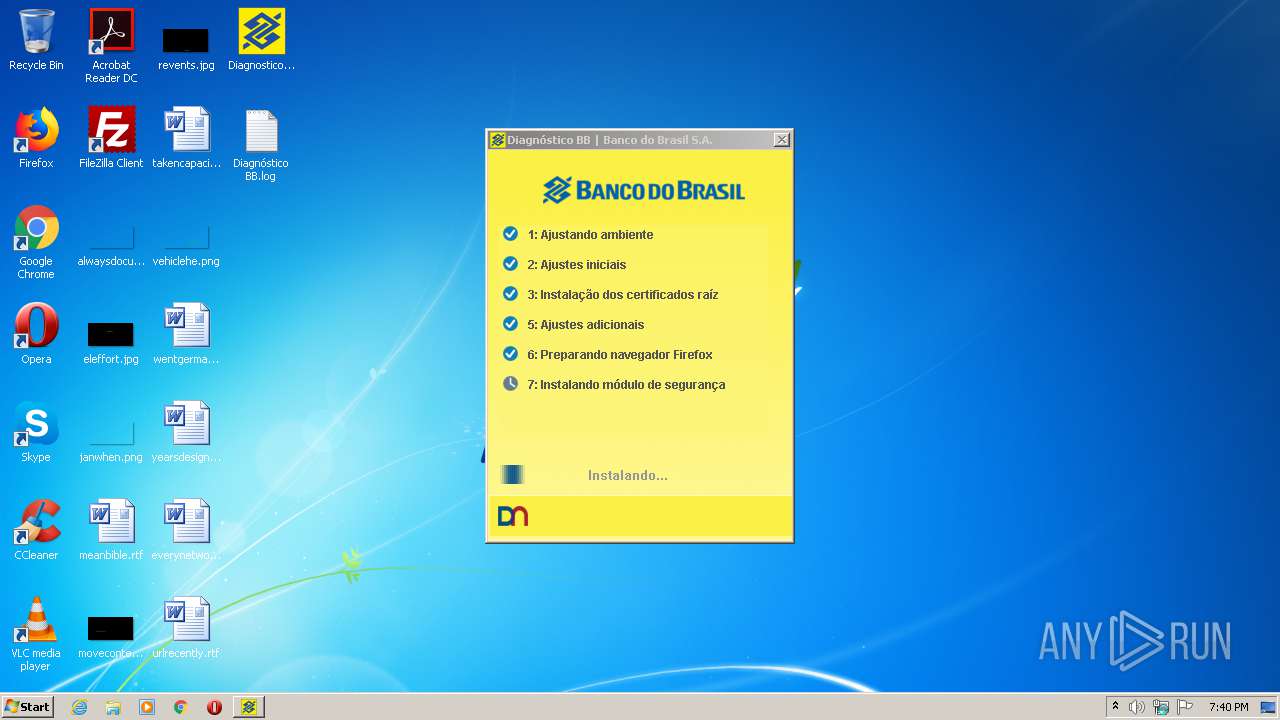
Task: Launch Skype desktop shortcut
Action: tap(36, 432)
